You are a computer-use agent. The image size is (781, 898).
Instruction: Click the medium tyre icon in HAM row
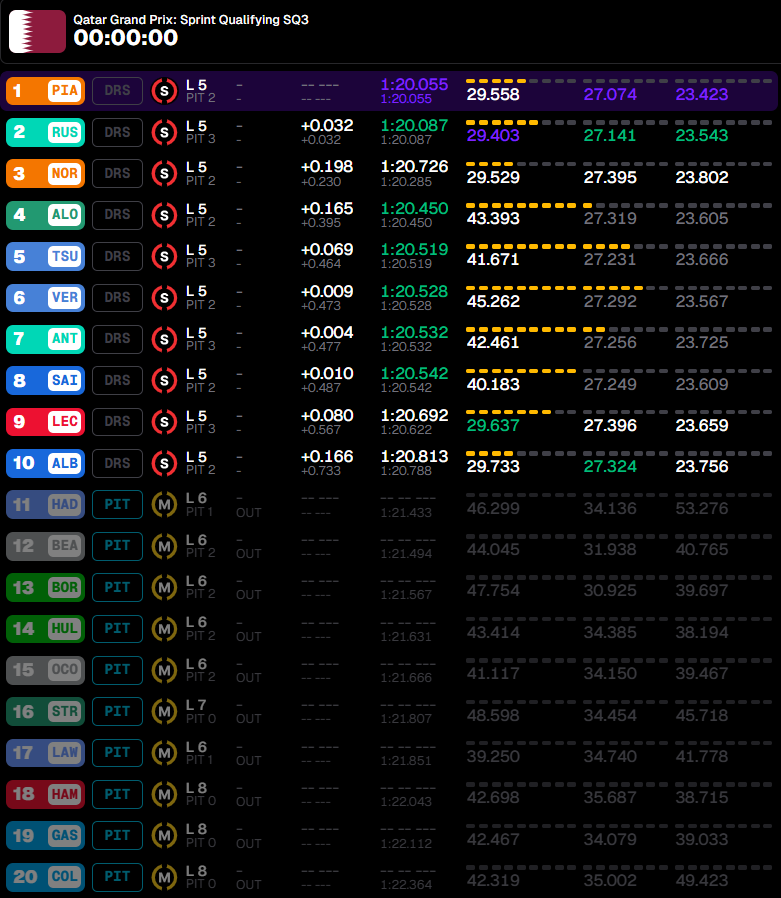(x=164, y=794)
